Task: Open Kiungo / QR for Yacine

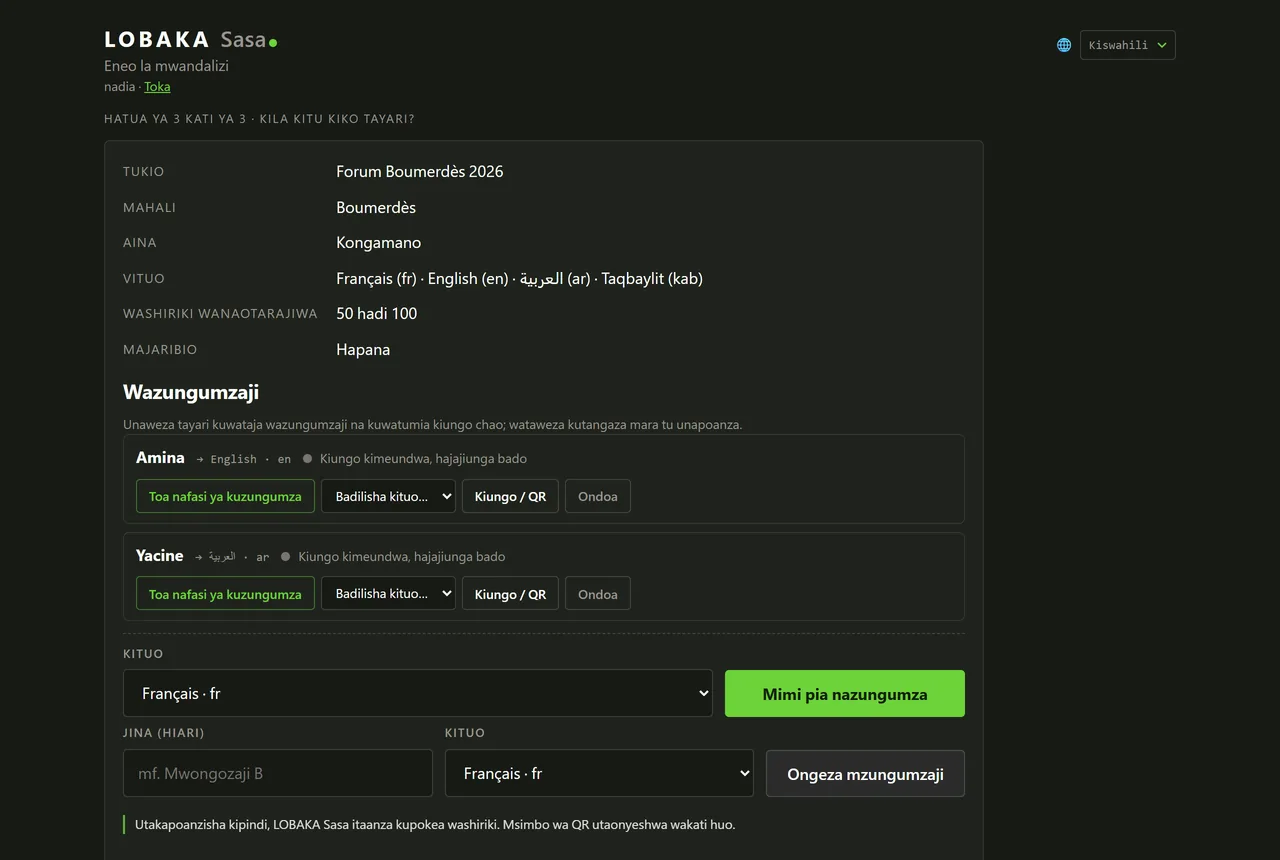Action: [510, 594]
